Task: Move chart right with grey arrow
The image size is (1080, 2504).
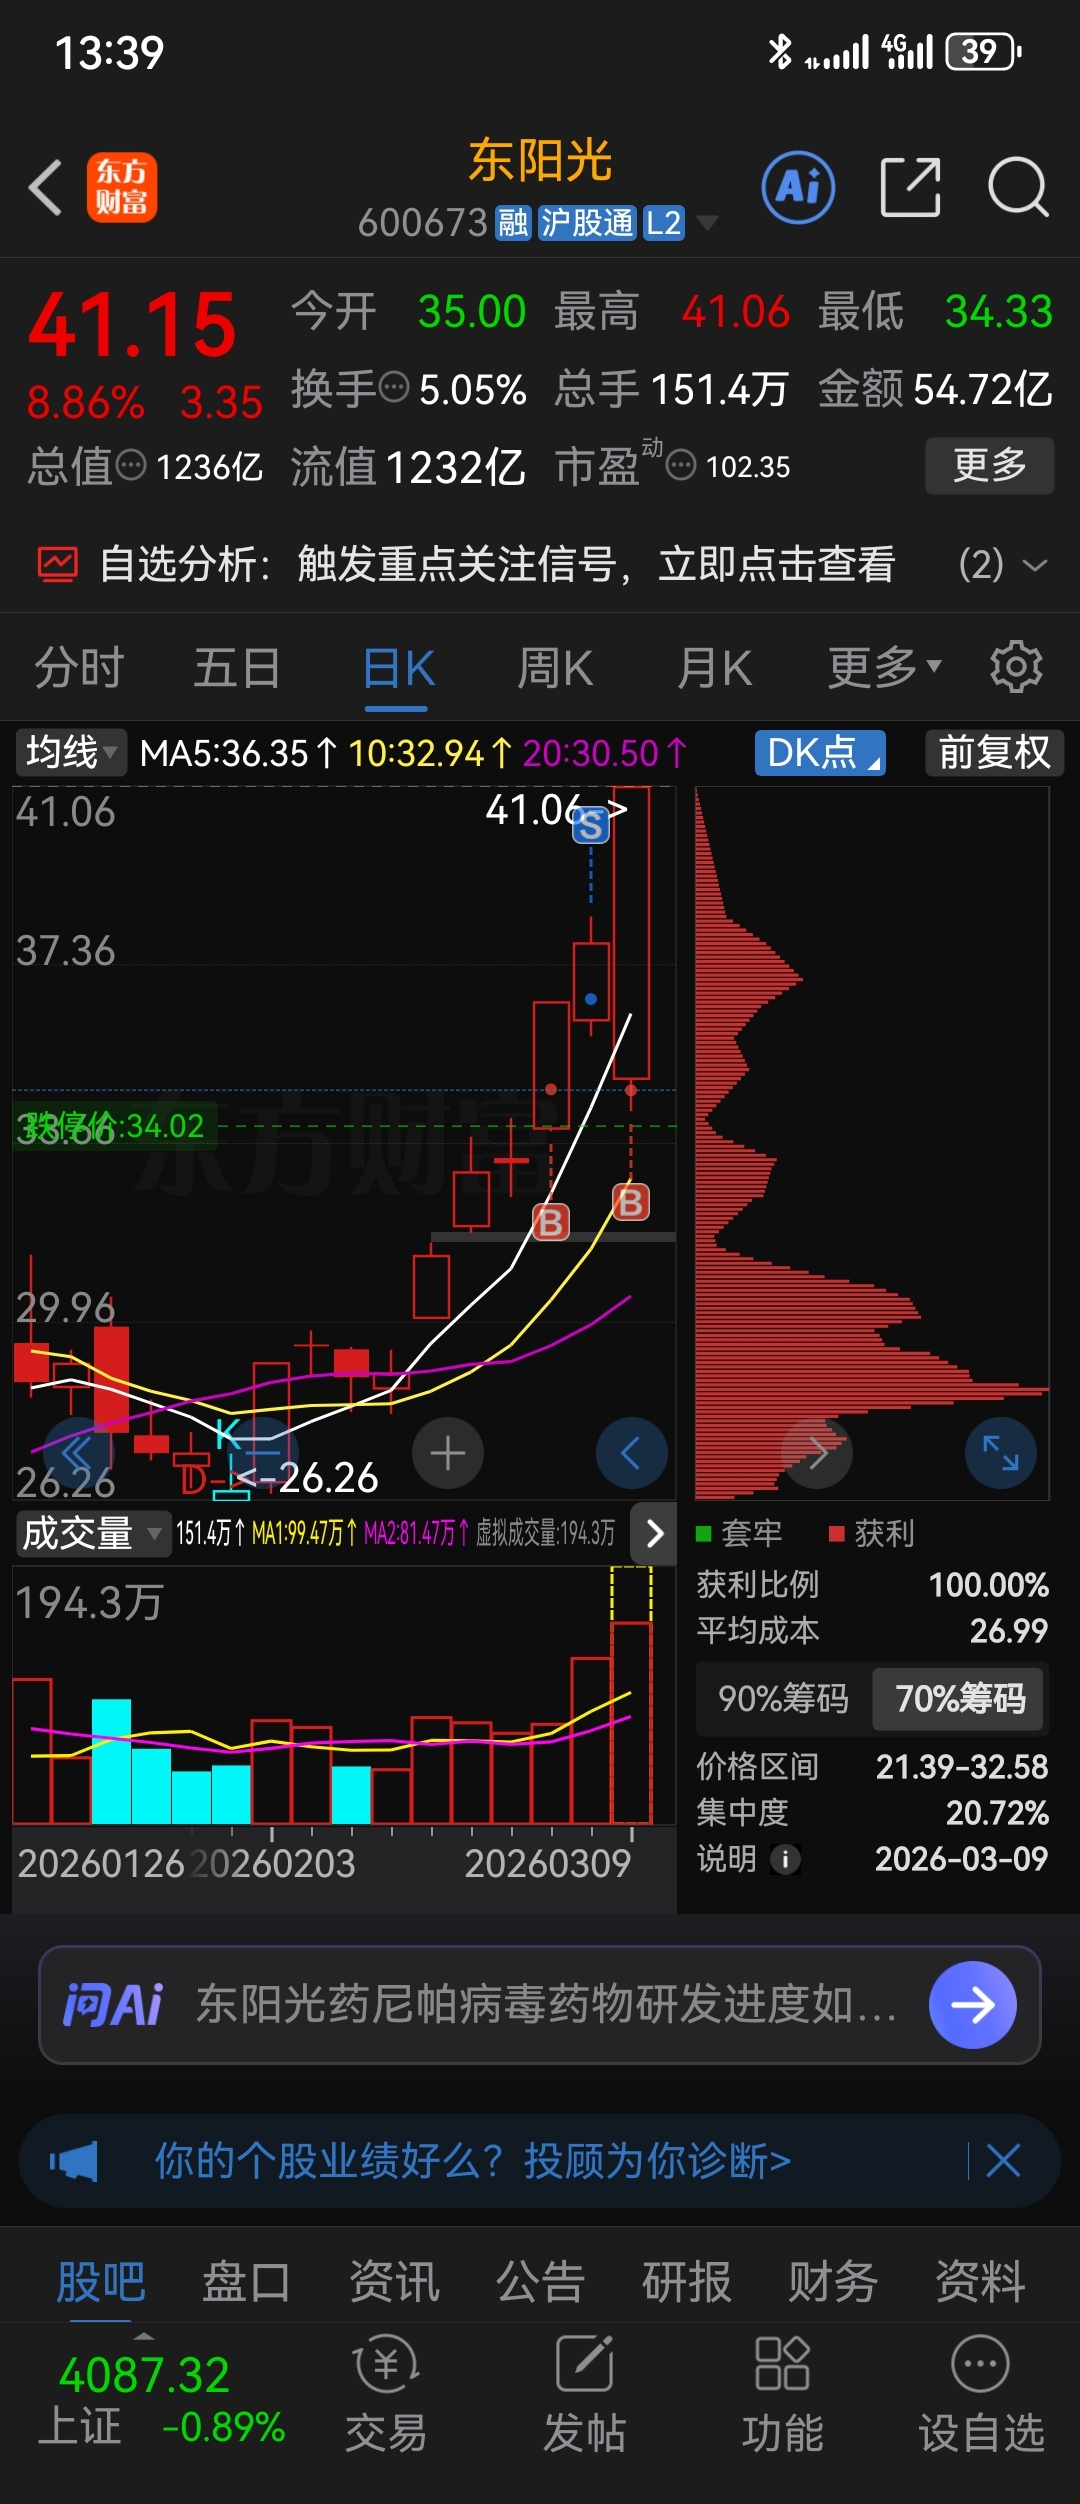Action: tap(818, 1453)
